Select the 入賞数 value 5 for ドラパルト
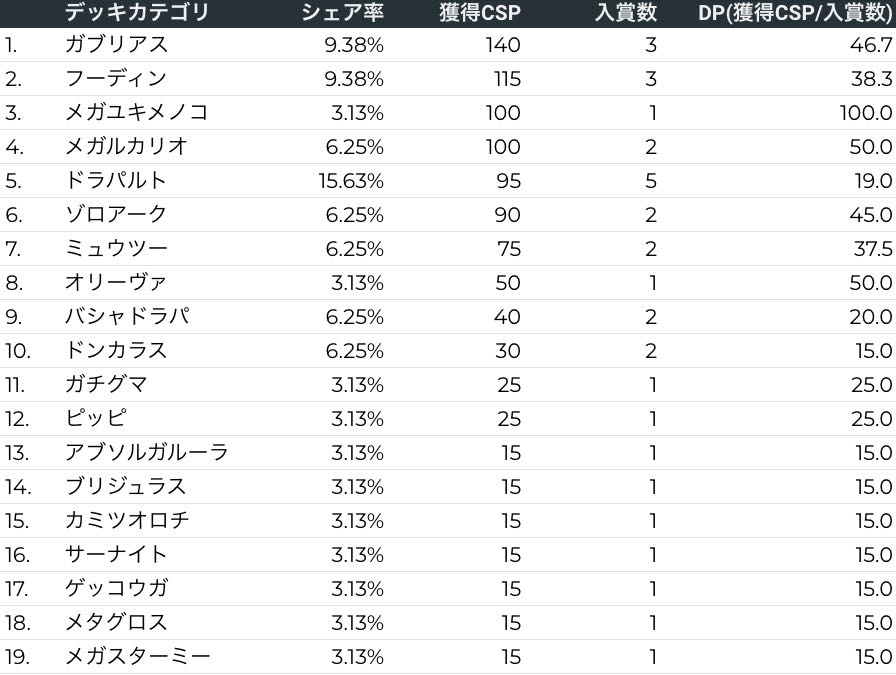Image resolution: width=896 pixels, height=675 pixels. (x=651, y=181)
